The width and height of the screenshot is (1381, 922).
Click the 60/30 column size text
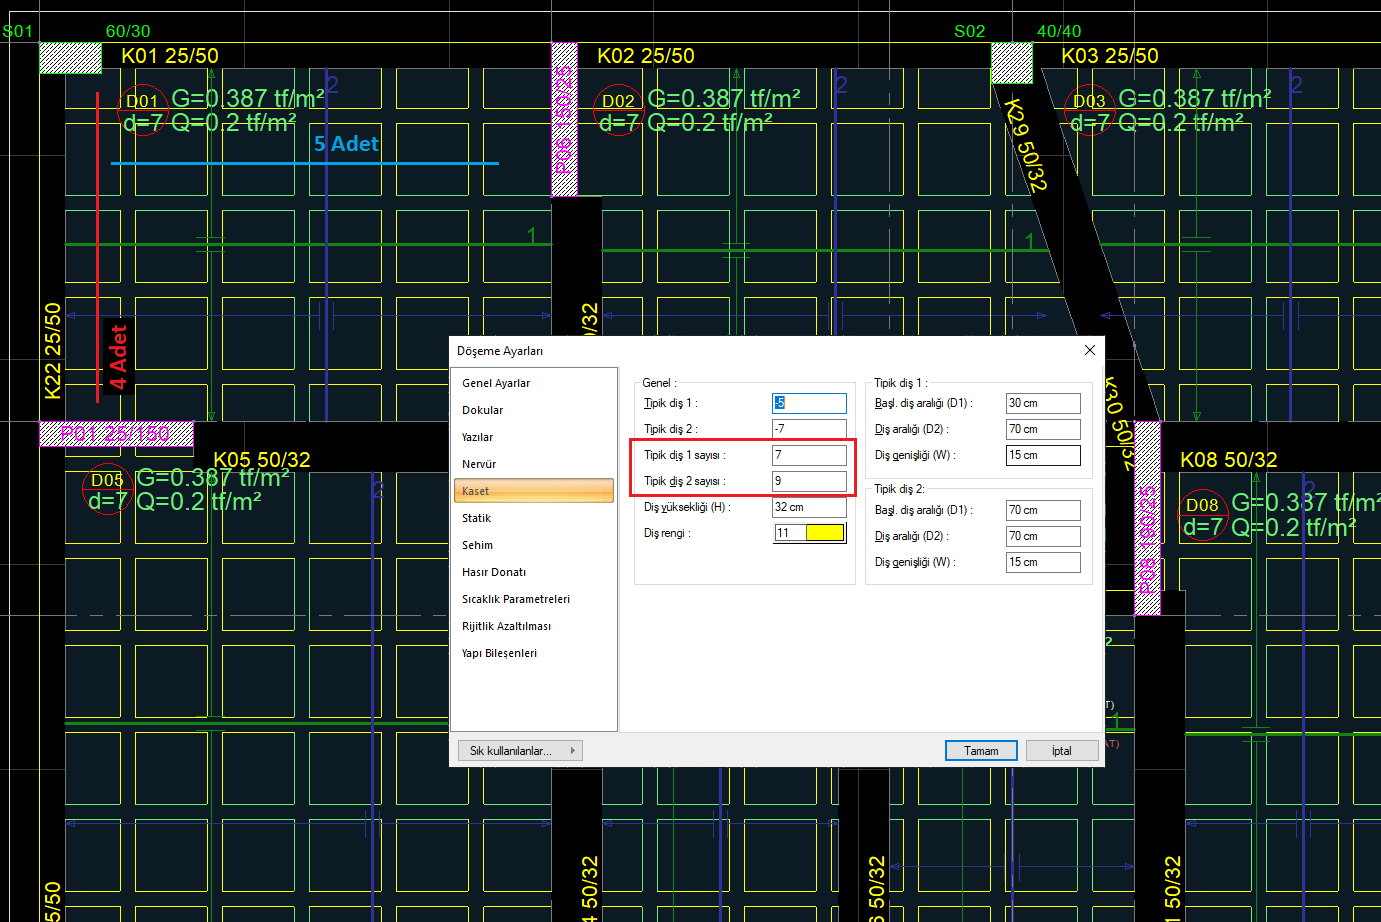(x=128, y=32)
